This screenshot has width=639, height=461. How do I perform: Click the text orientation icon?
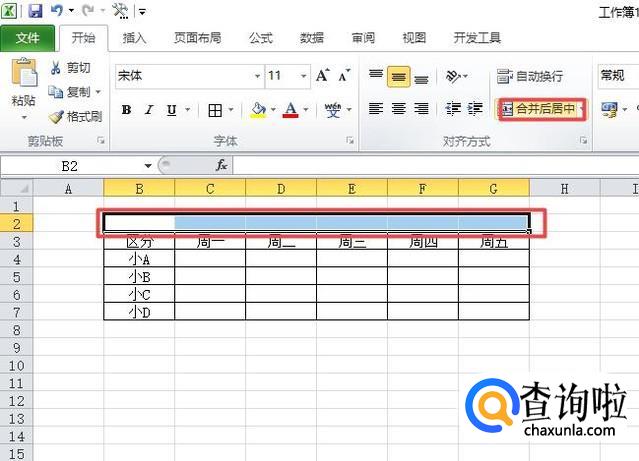[x=453, y=76]
